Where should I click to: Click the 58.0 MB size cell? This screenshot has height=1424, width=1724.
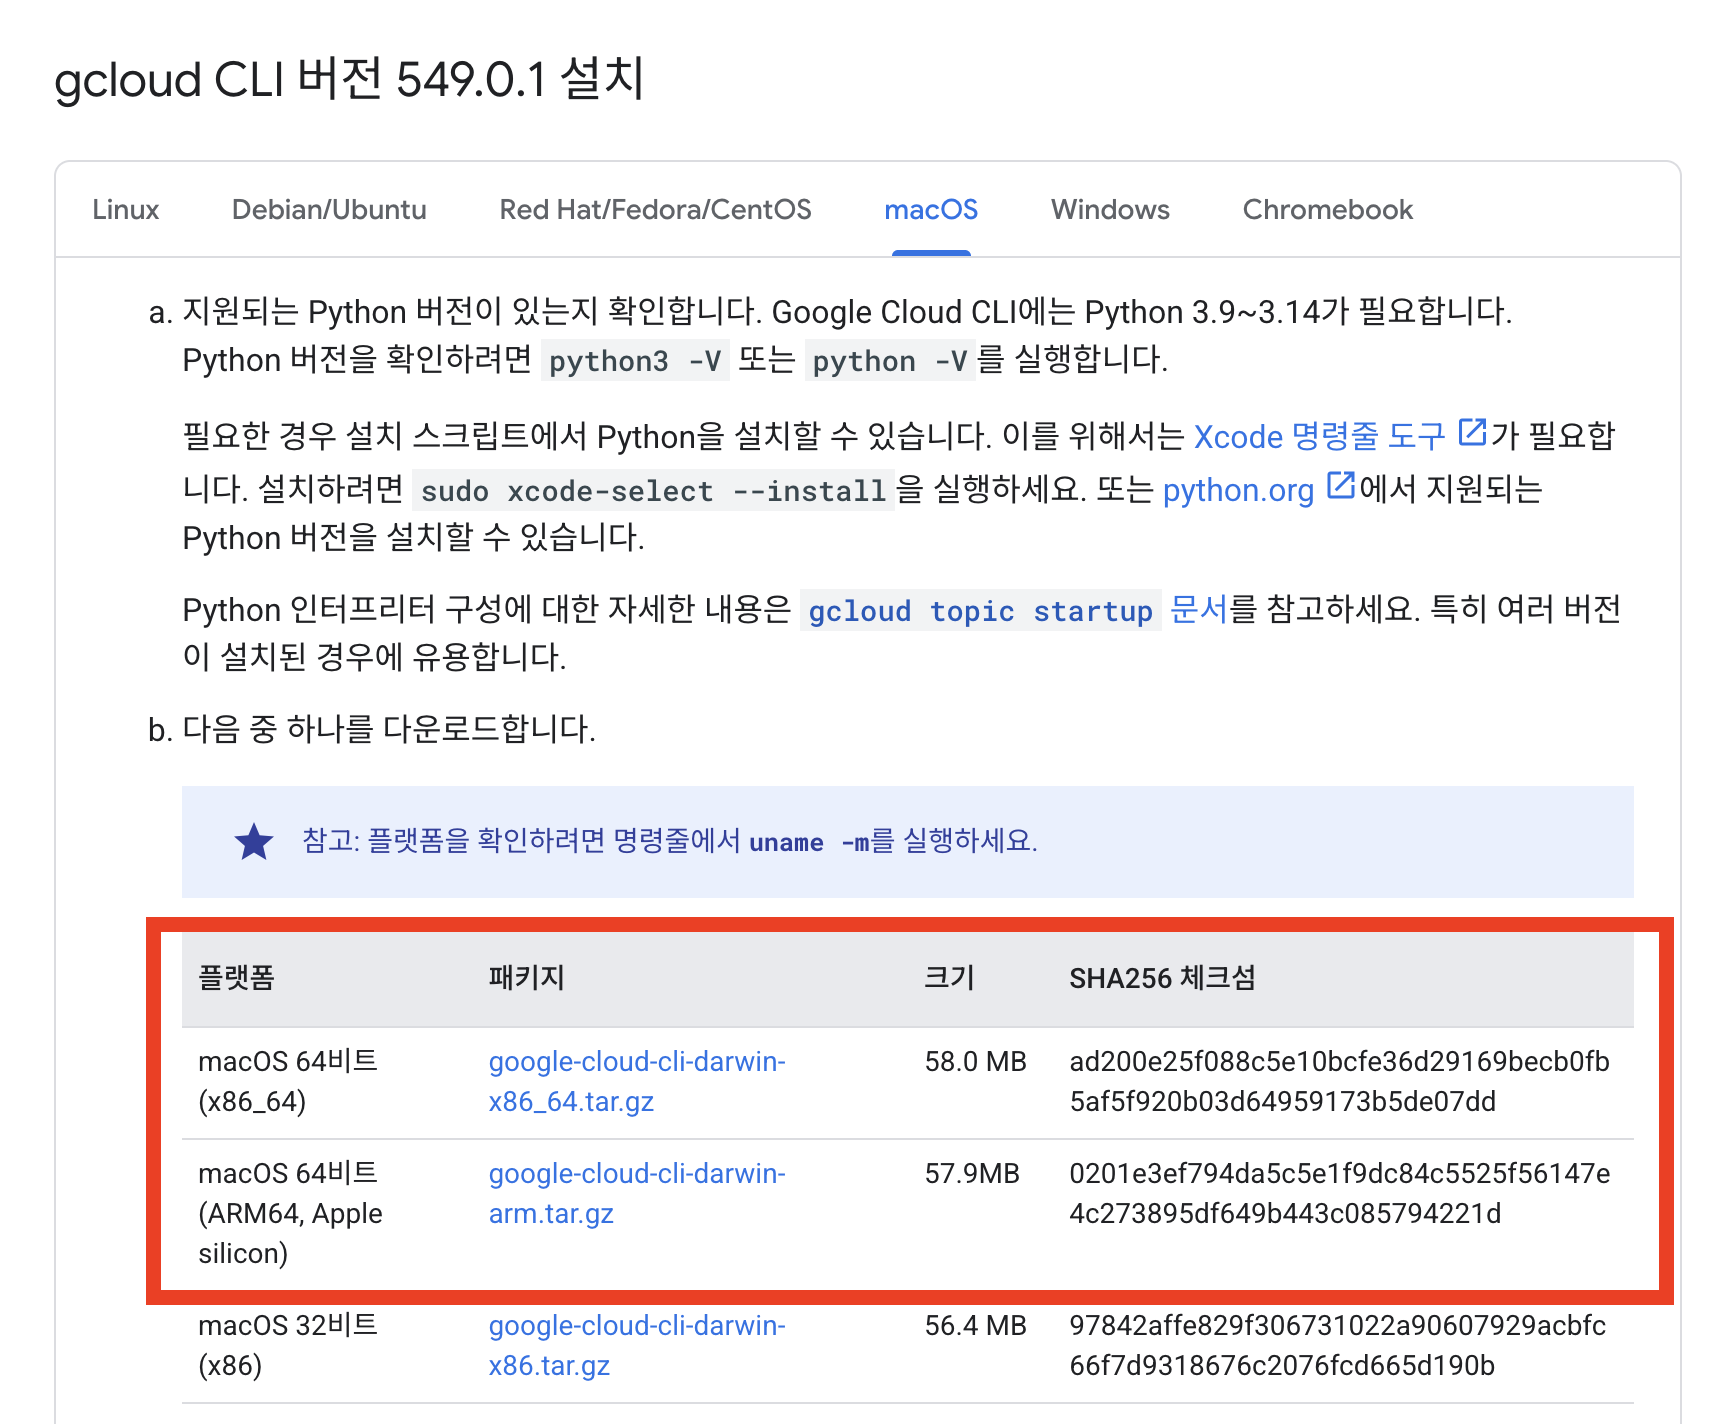click(x=976, y=1062)
